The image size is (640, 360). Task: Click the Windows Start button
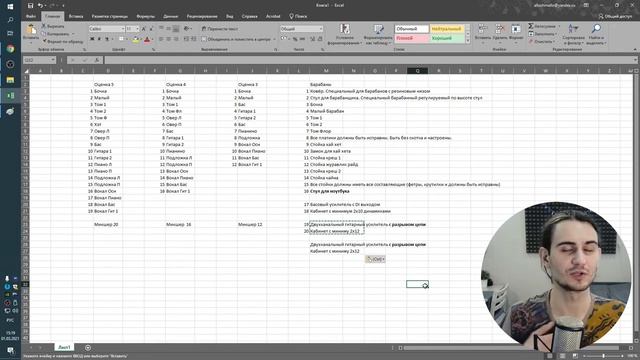pos(10,6)
